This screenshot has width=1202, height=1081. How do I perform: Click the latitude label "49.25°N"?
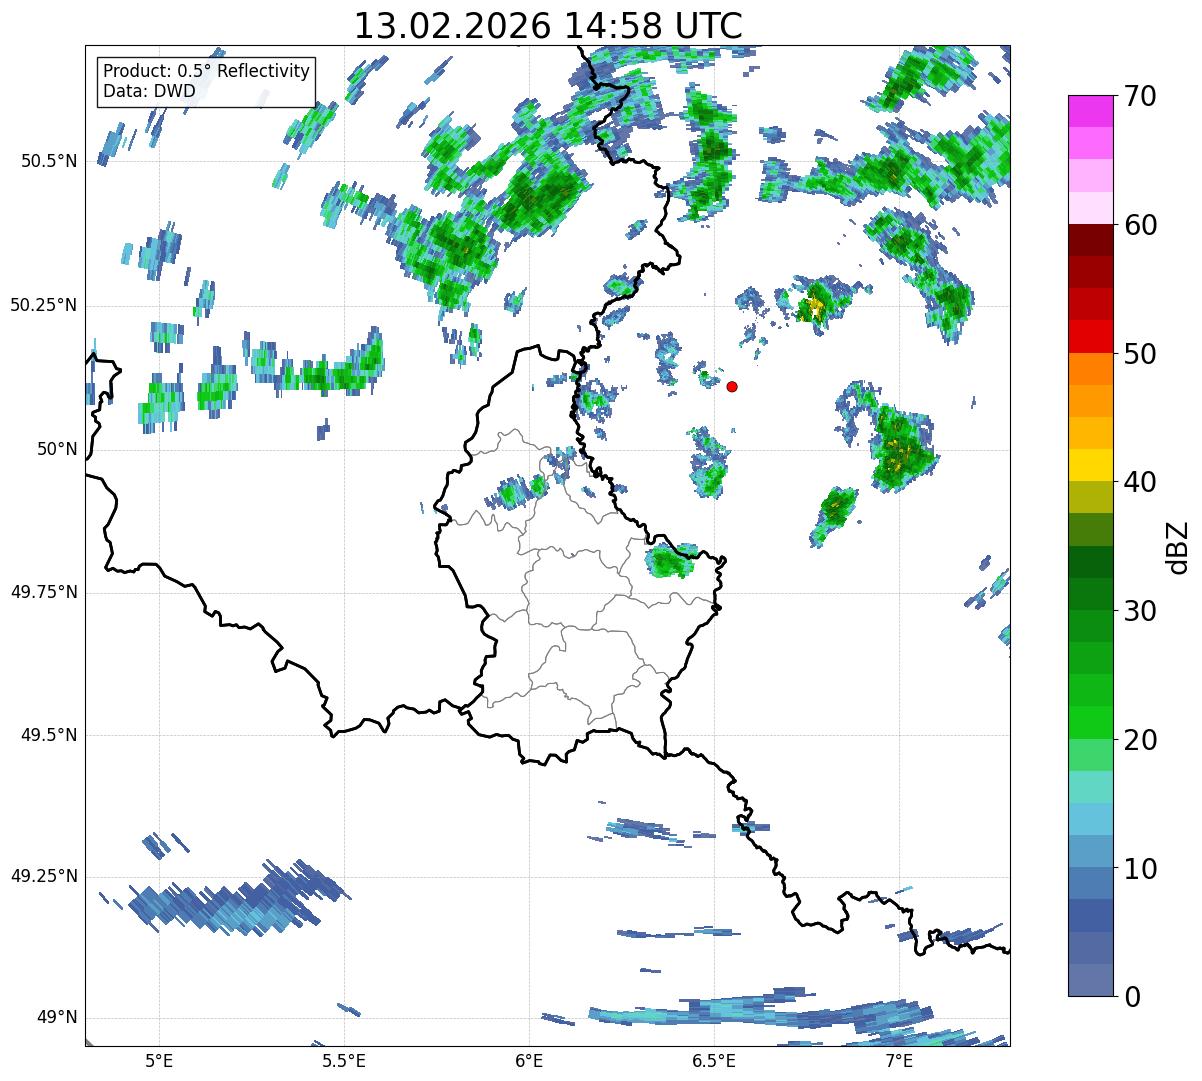pyautogui.click(x=43, y=876)
